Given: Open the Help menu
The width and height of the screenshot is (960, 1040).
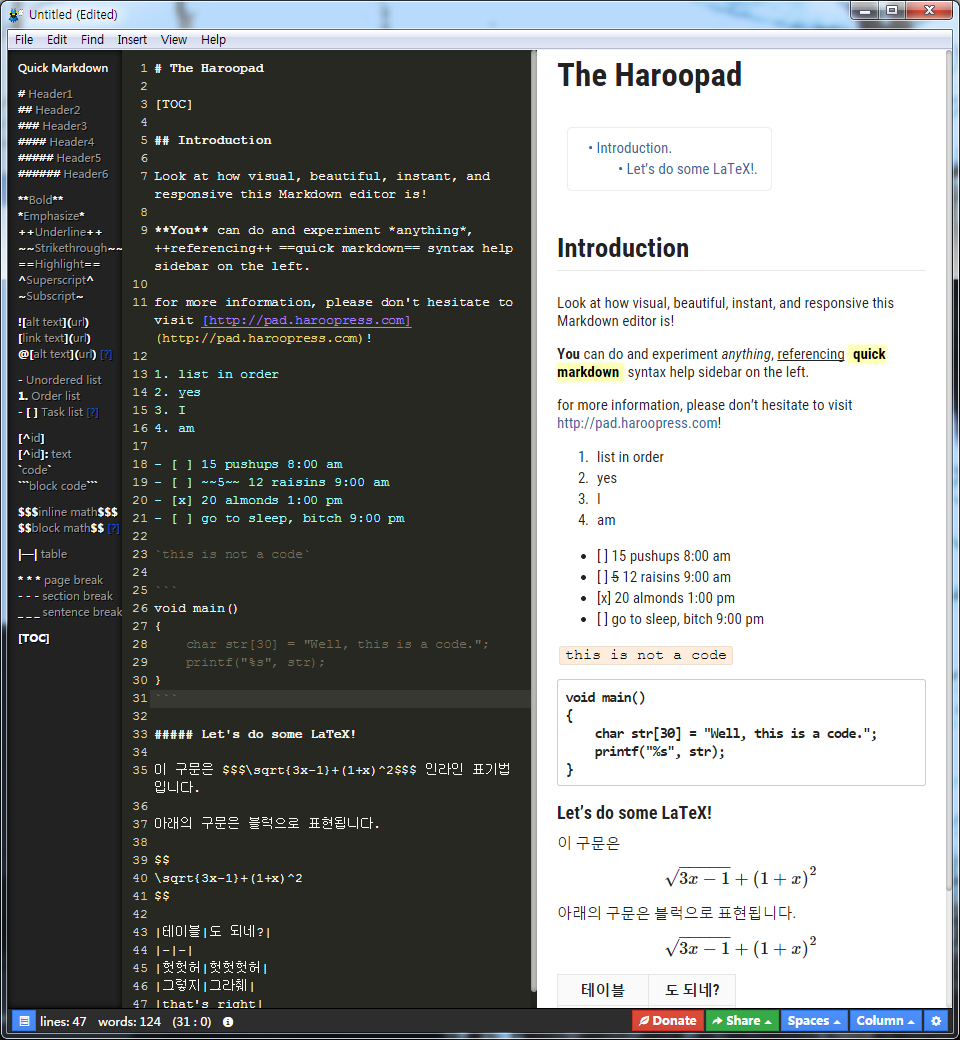Looking at the screenshot, I should (x=214, y=40).
